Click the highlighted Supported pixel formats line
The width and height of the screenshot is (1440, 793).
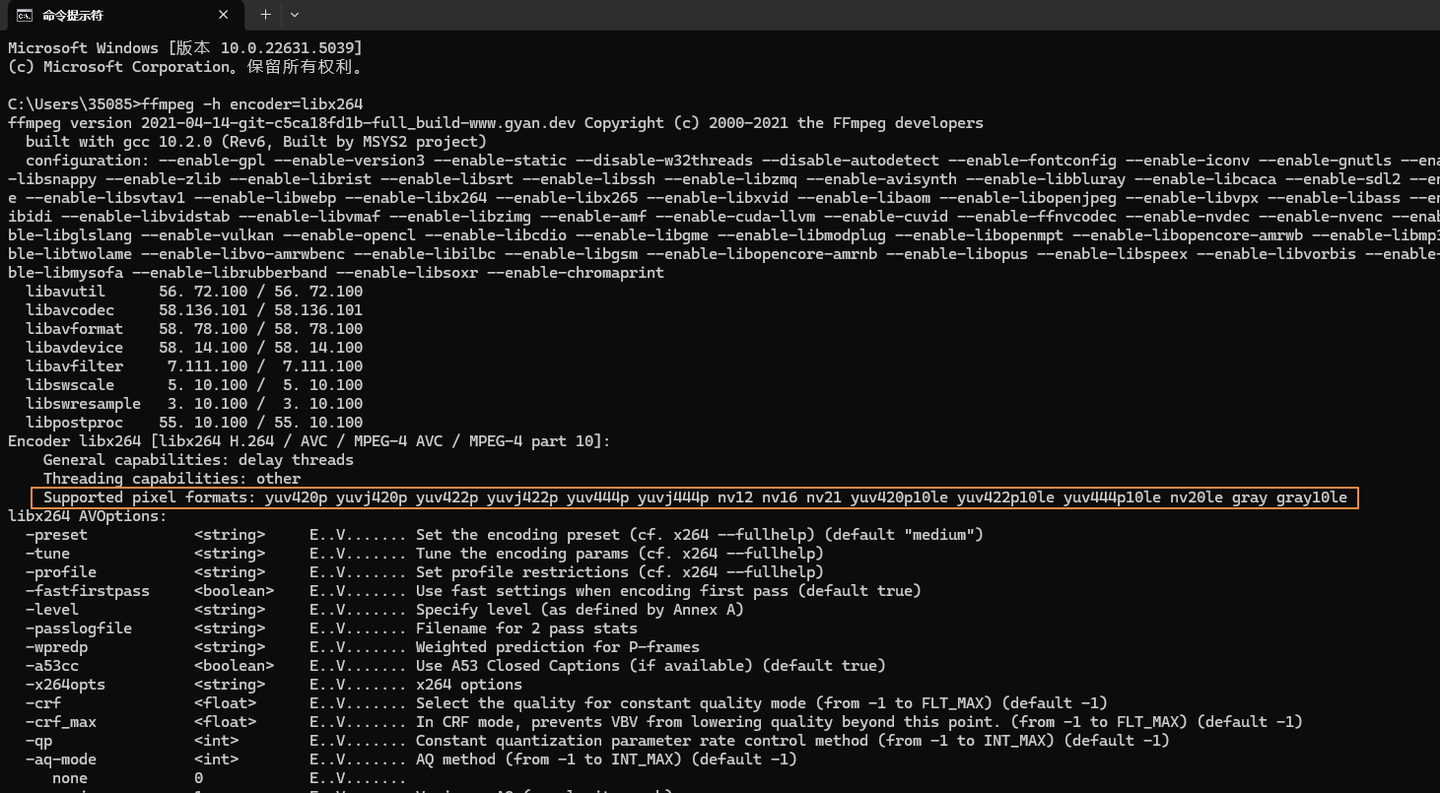click(x=694, y=498)
